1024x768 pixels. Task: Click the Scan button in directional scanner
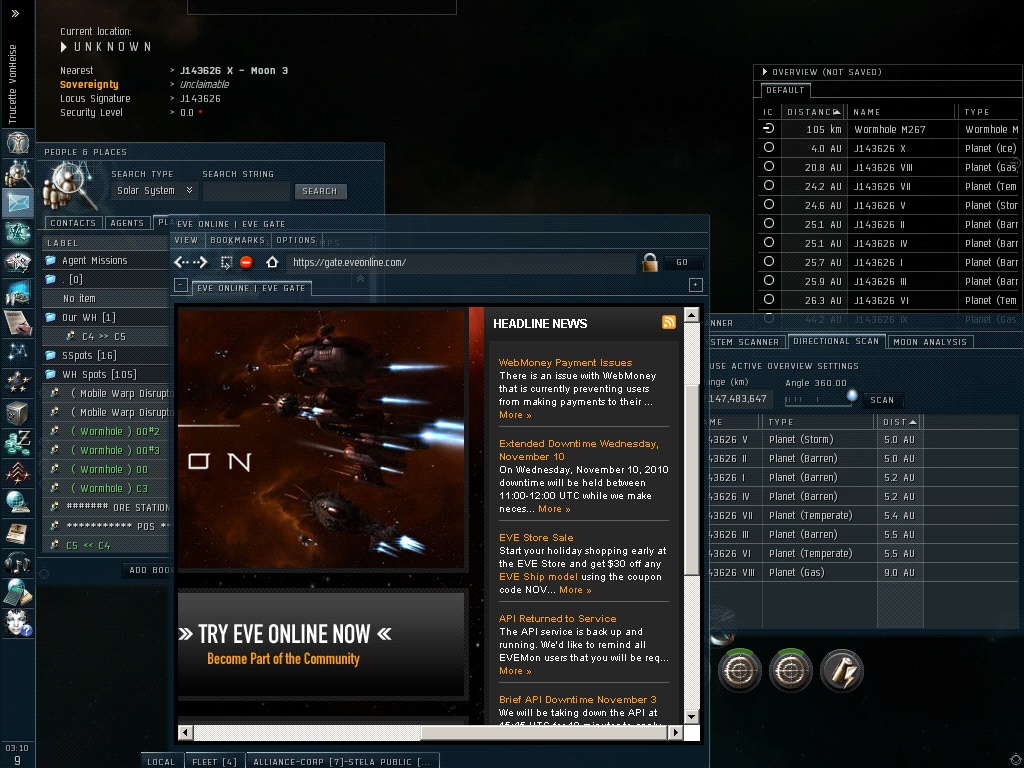[x=882, y=400]
